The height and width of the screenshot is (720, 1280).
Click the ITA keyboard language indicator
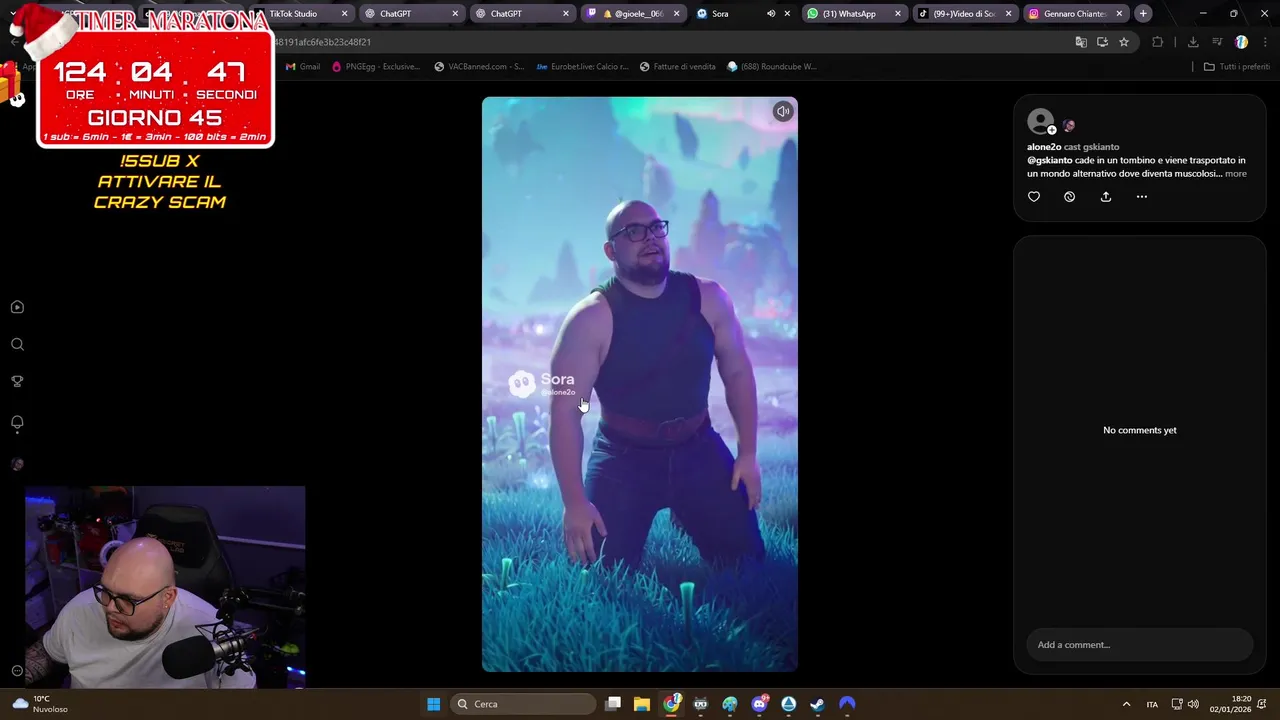pos(1152,704)
